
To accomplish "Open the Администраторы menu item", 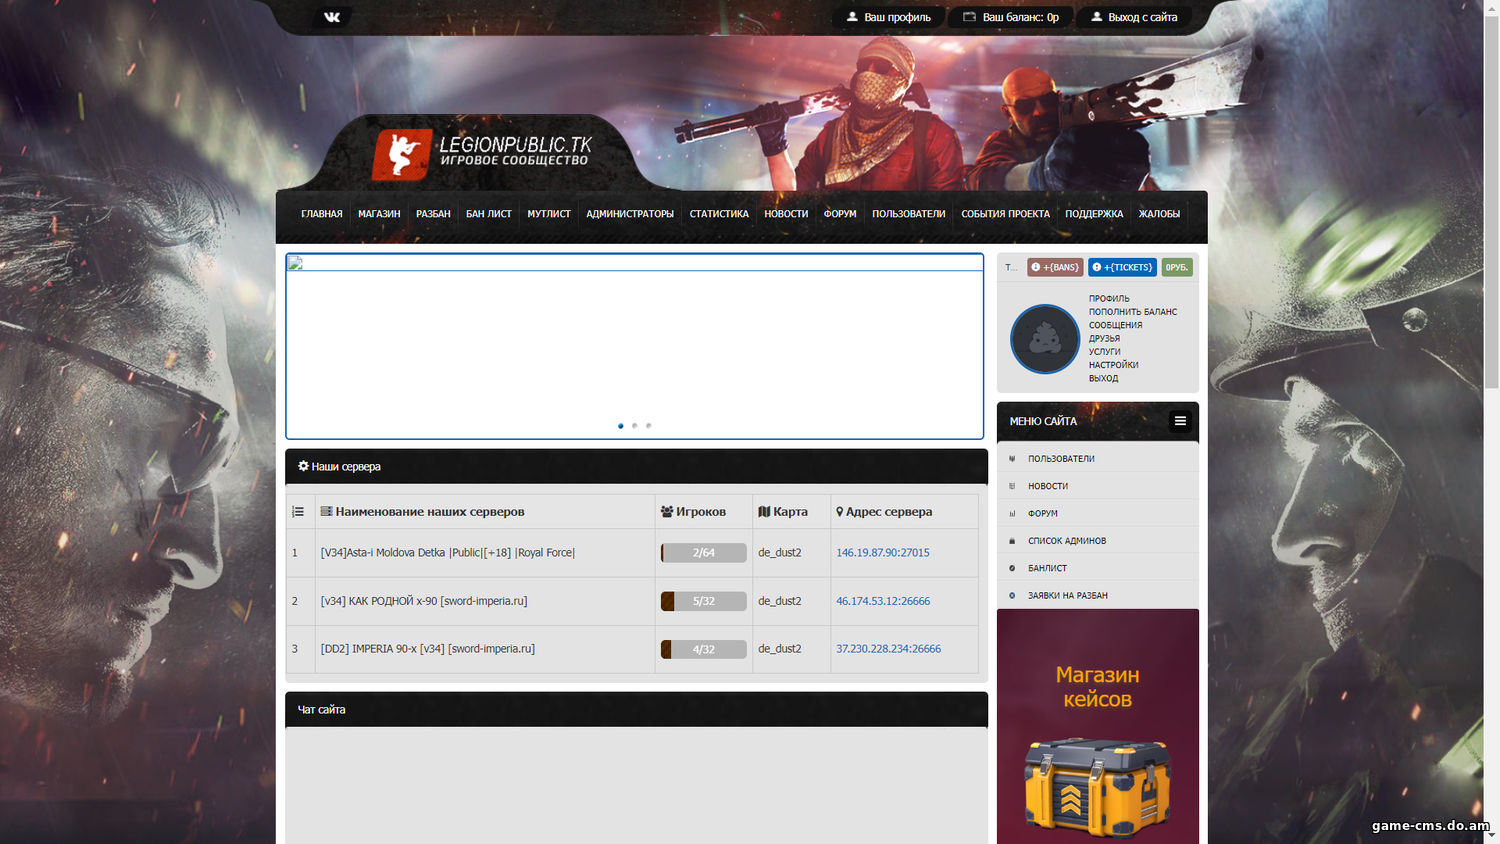I will pyautogui.click(x=630, y=214).
